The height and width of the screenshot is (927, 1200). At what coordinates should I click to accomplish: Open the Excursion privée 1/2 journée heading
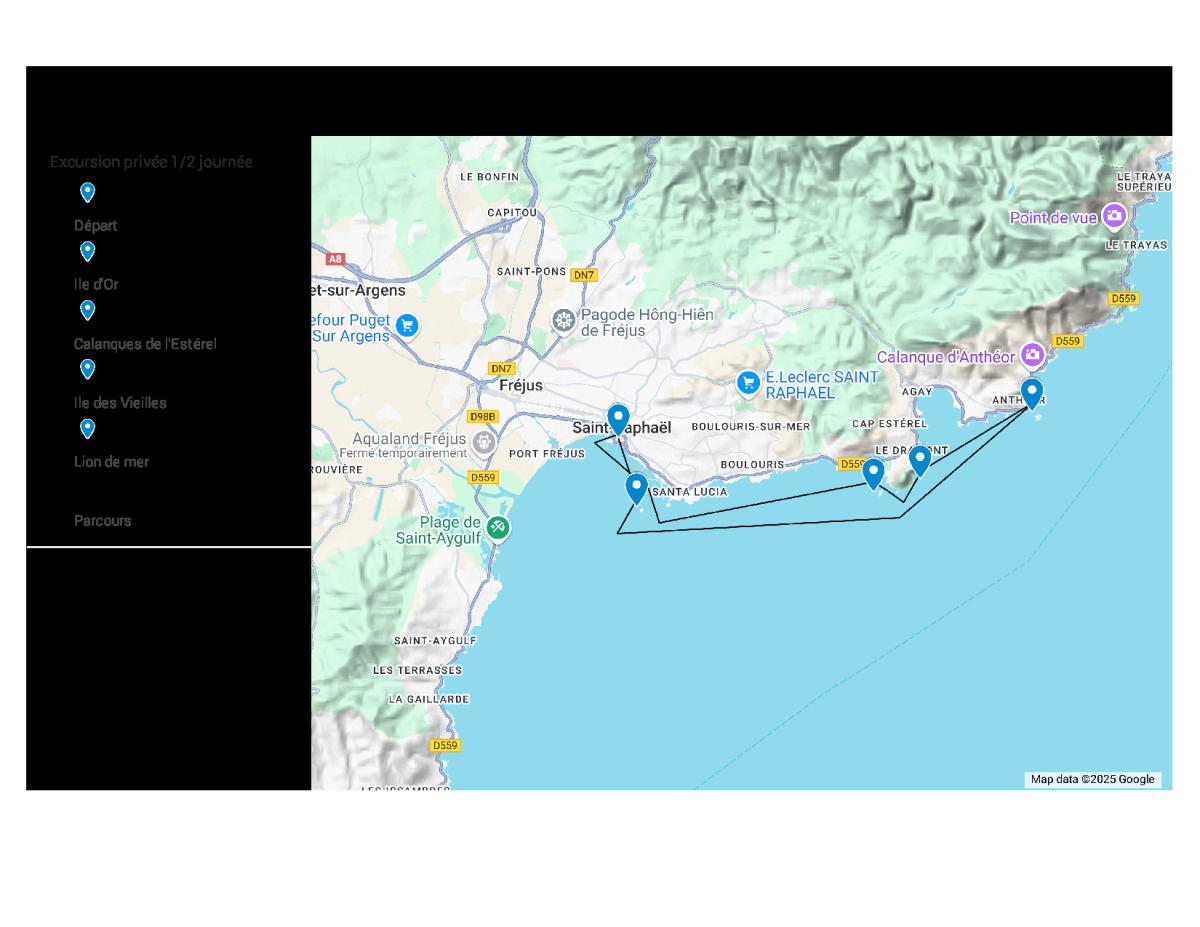coord(151,162)
